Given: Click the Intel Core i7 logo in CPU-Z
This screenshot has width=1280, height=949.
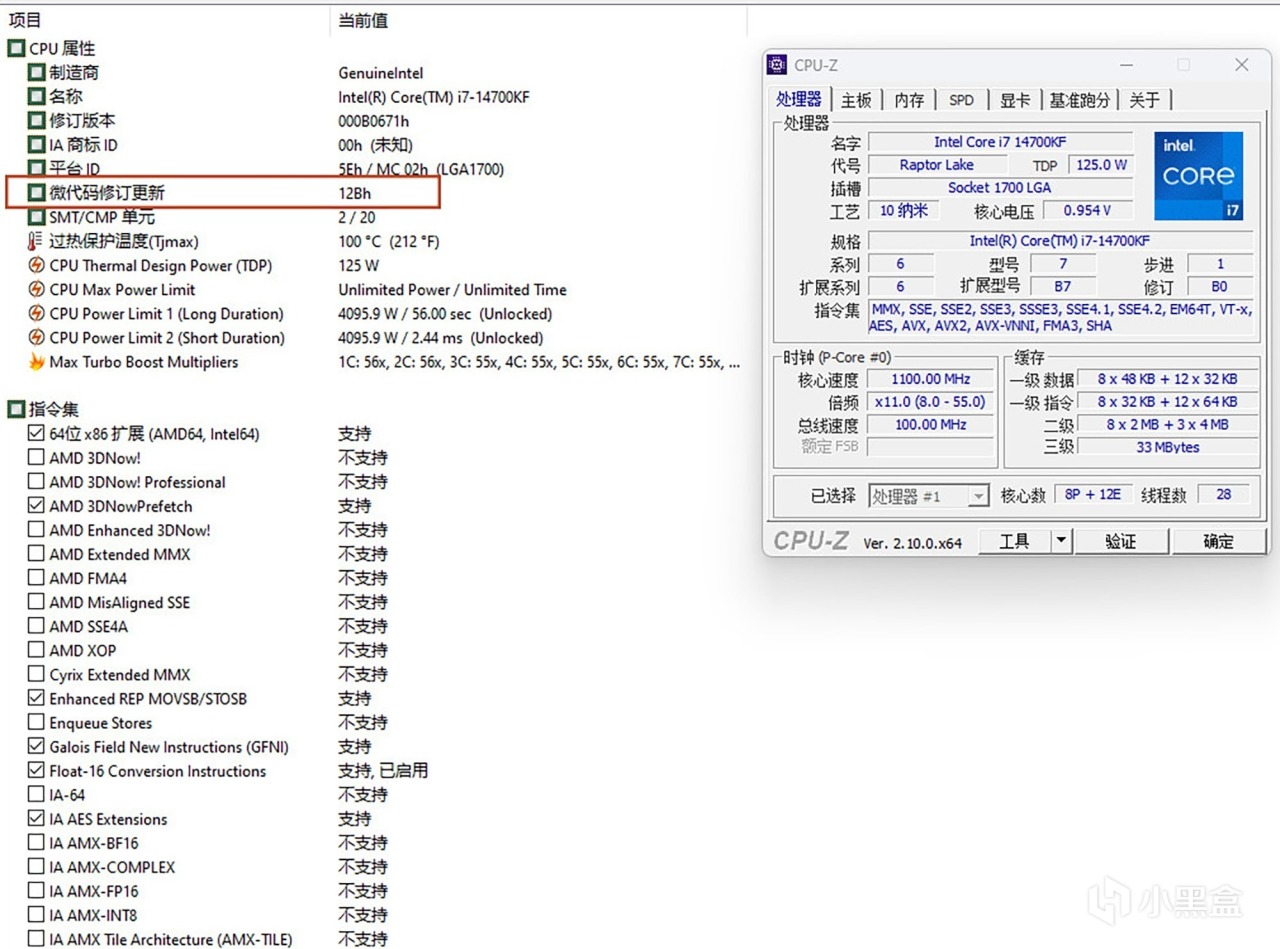Looking at the screenshot, I should point(1198,176).
